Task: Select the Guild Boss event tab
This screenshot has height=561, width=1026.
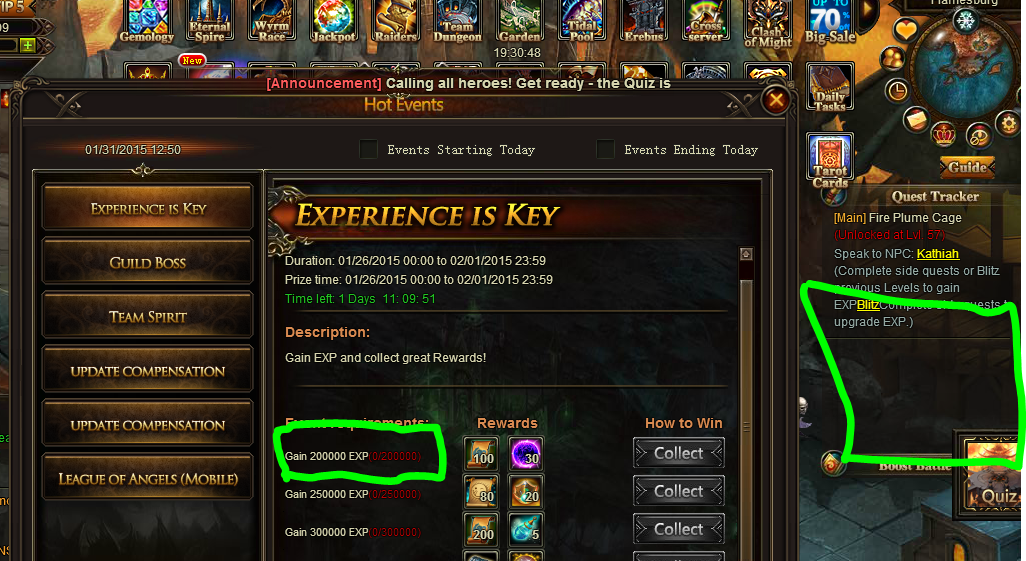Action: [x=148, y=262]
